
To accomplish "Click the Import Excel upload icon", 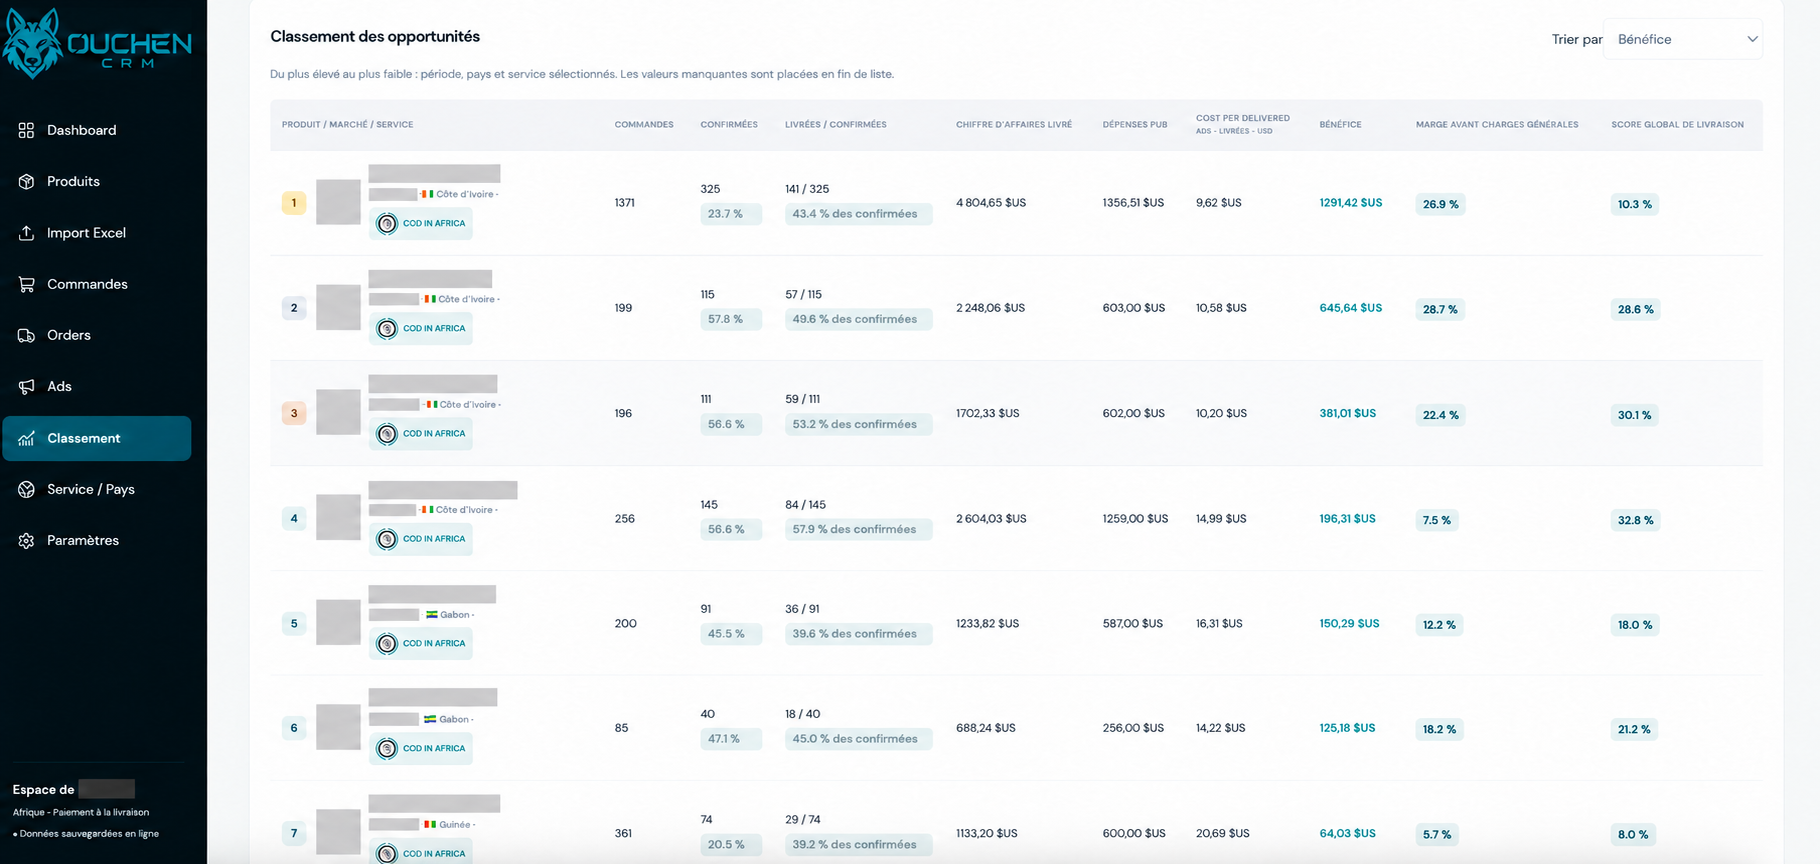I will click(26, 233).
